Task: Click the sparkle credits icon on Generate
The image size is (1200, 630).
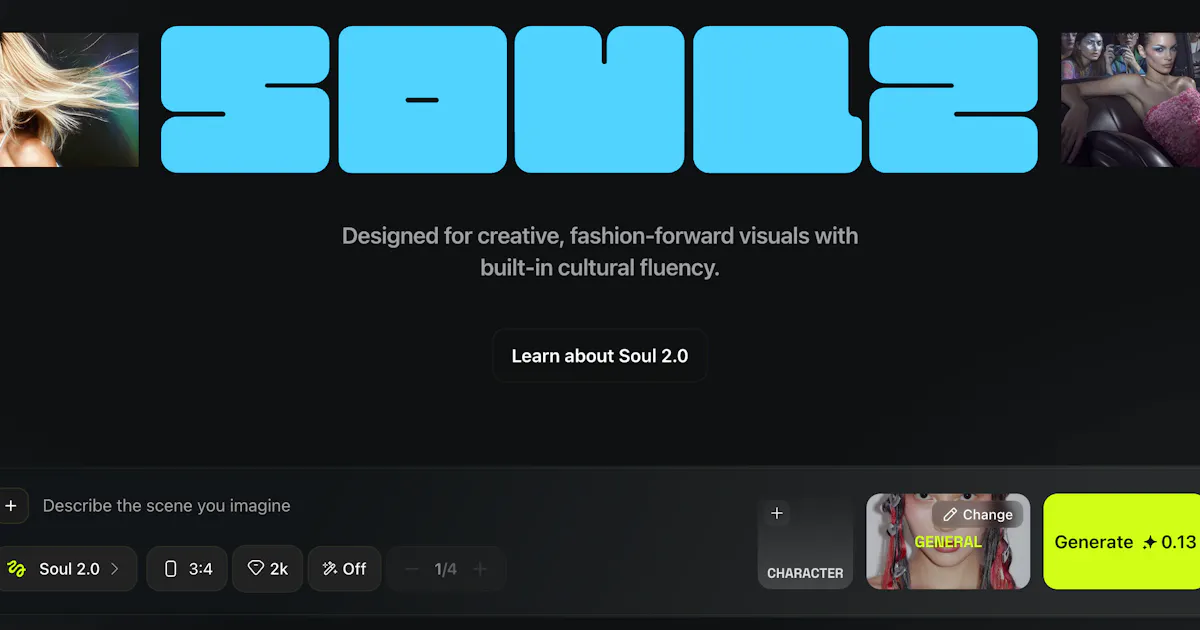Action: 1150,542
